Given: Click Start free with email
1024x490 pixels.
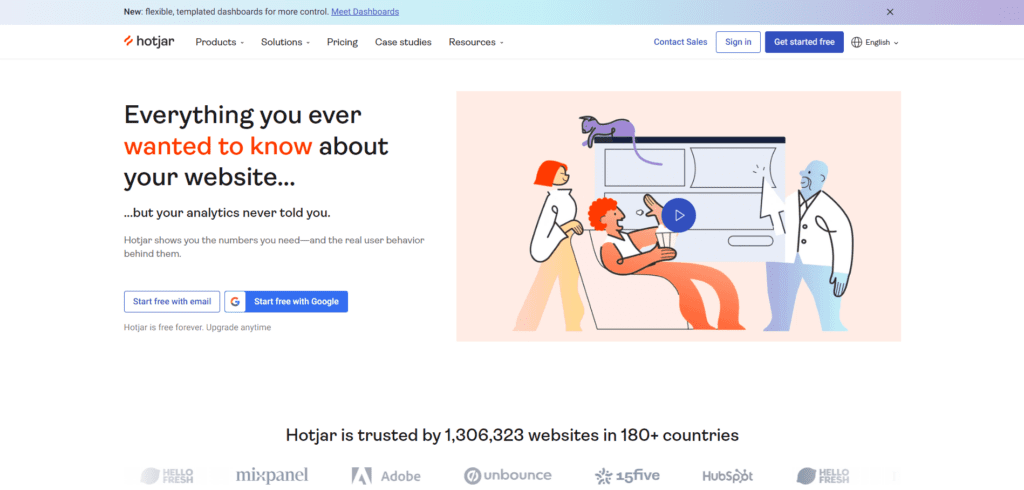Looking at the screenshot, I should (x=172, y=302).
